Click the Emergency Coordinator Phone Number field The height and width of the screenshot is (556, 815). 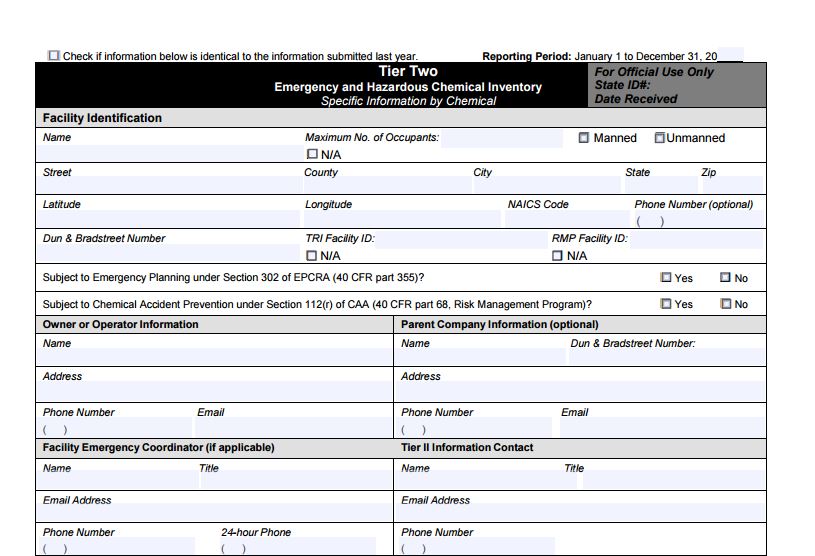tap(116, 546)
